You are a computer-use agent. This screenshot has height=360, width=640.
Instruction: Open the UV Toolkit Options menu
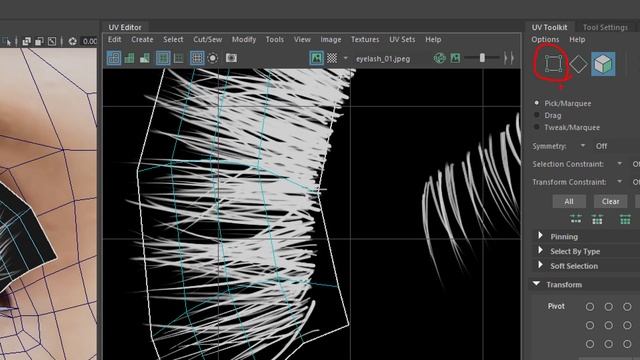point(545,40)
